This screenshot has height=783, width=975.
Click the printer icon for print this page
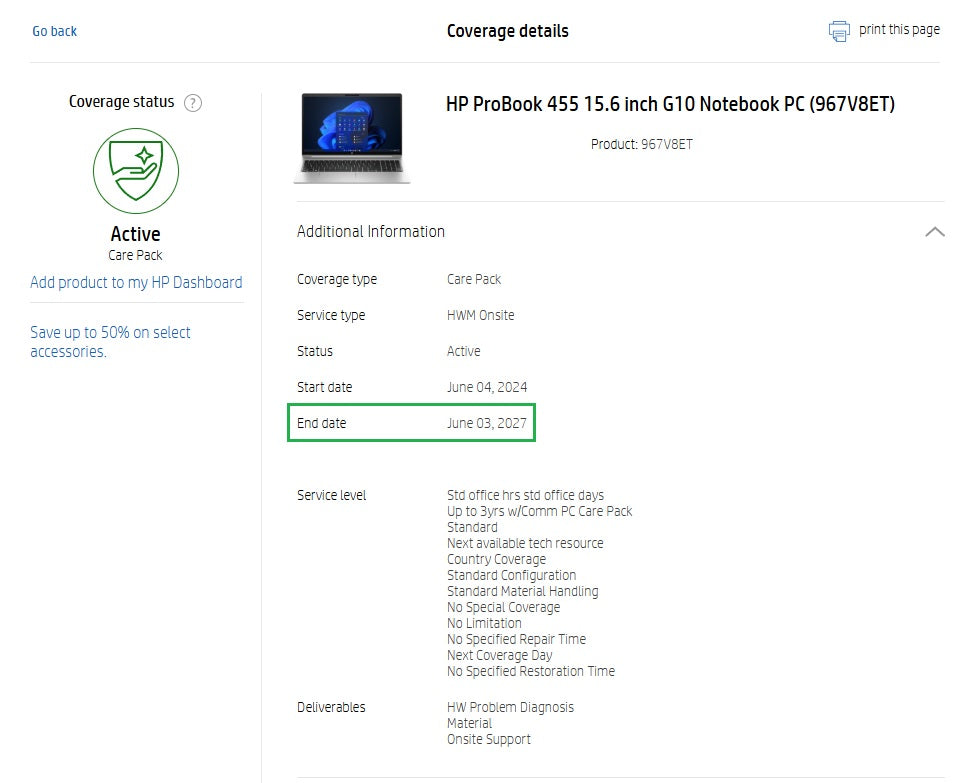point(838,30)
